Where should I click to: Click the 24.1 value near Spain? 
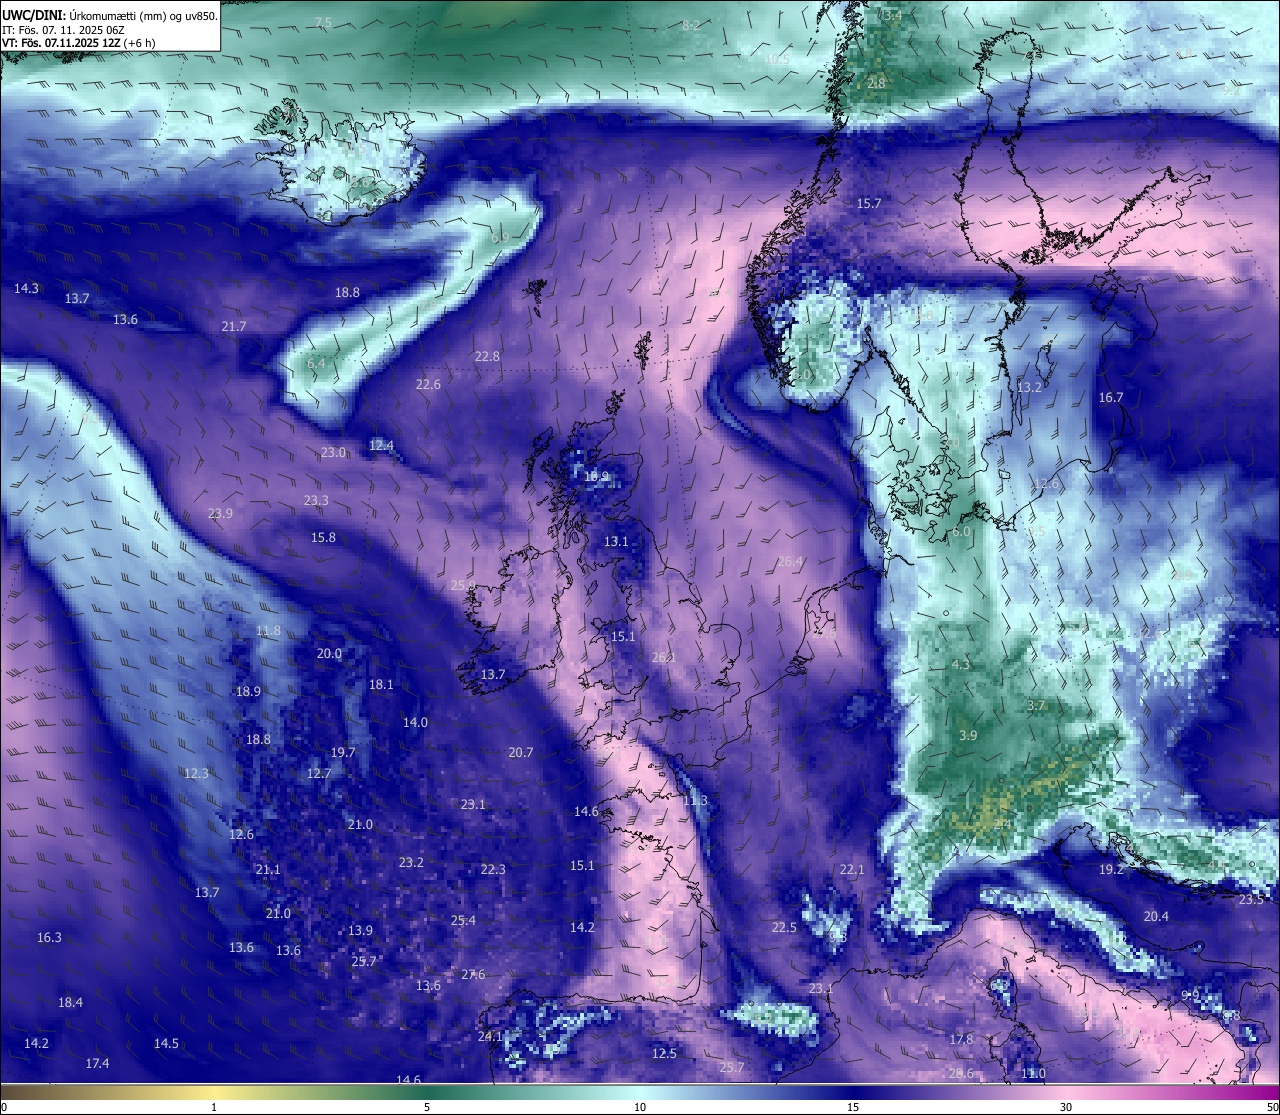[x=490, y=1036]
